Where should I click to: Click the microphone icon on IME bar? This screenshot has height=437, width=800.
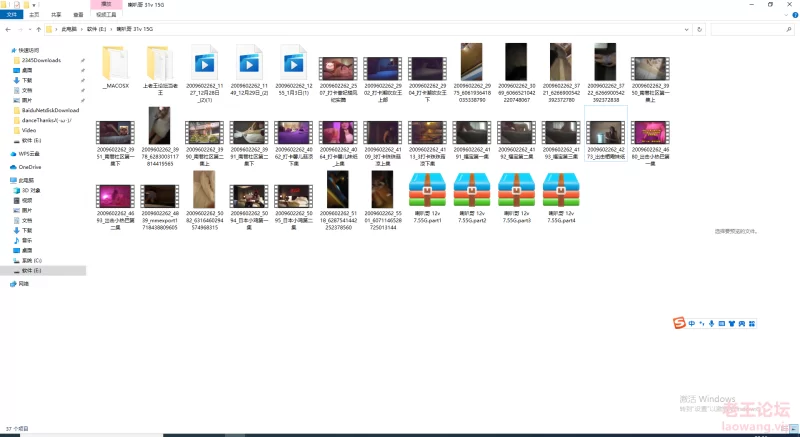pyautogui.click(x=711, y=323)
